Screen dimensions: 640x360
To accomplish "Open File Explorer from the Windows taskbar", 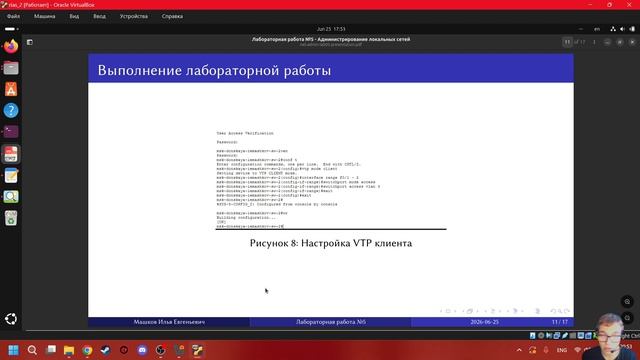I will 69,350.
